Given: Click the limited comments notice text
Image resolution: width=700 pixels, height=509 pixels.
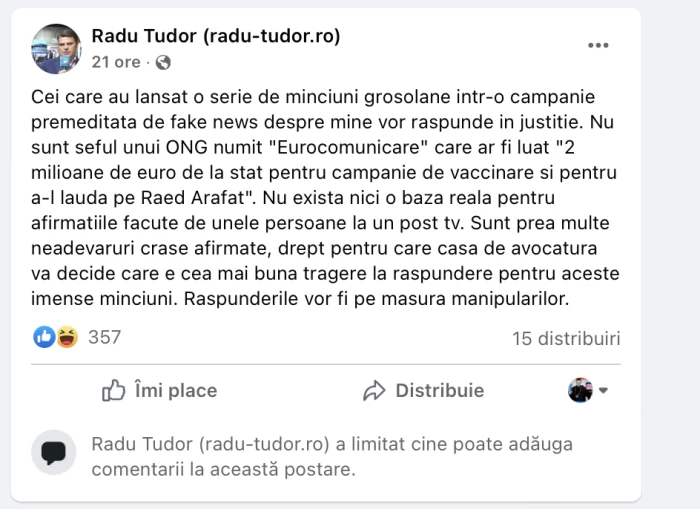Looking at the screenshot, I should click(x=330, y=456).
